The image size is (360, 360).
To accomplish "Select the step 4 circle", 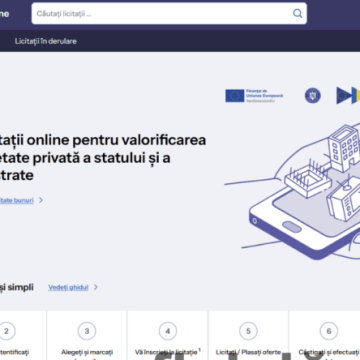I will point(168,331).
